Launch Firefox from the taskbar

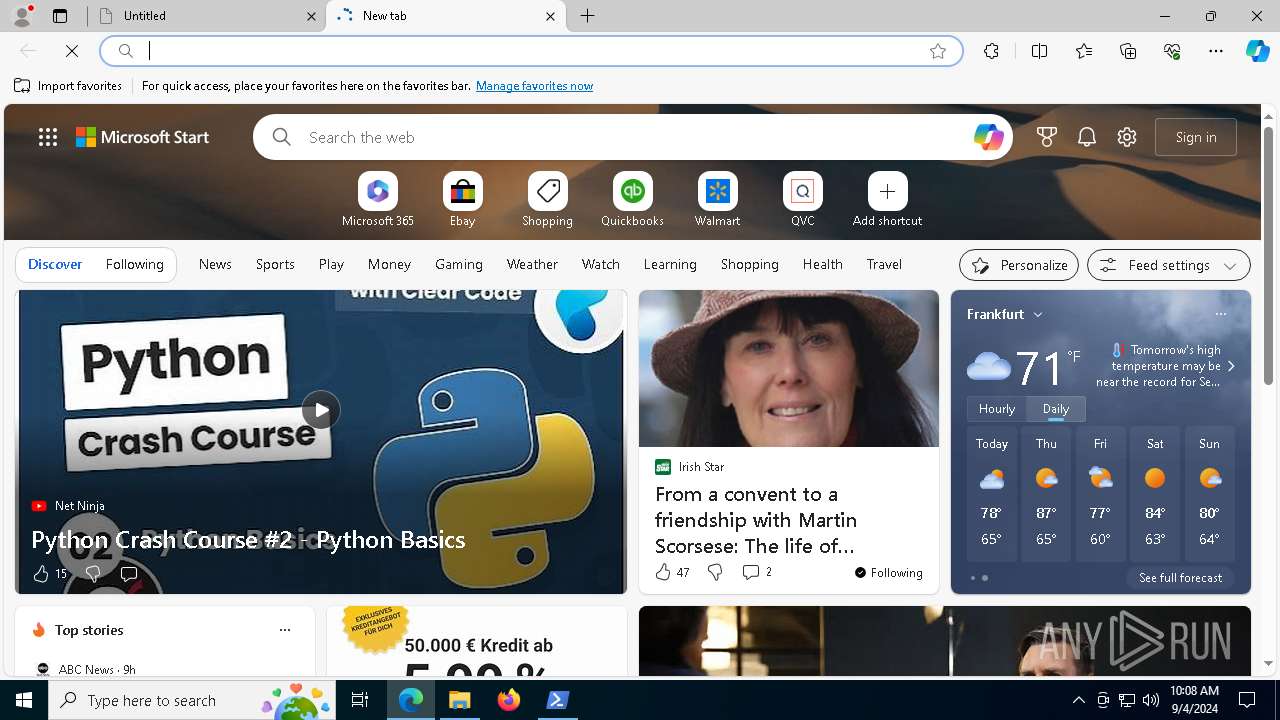pos(509,700)
